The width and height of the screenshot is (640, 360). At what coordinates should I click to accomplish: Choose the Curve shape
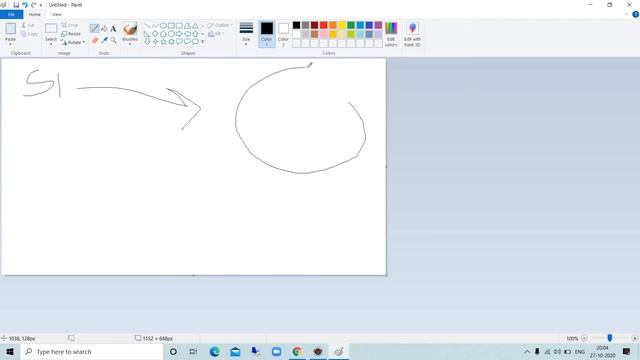point(155,26)
